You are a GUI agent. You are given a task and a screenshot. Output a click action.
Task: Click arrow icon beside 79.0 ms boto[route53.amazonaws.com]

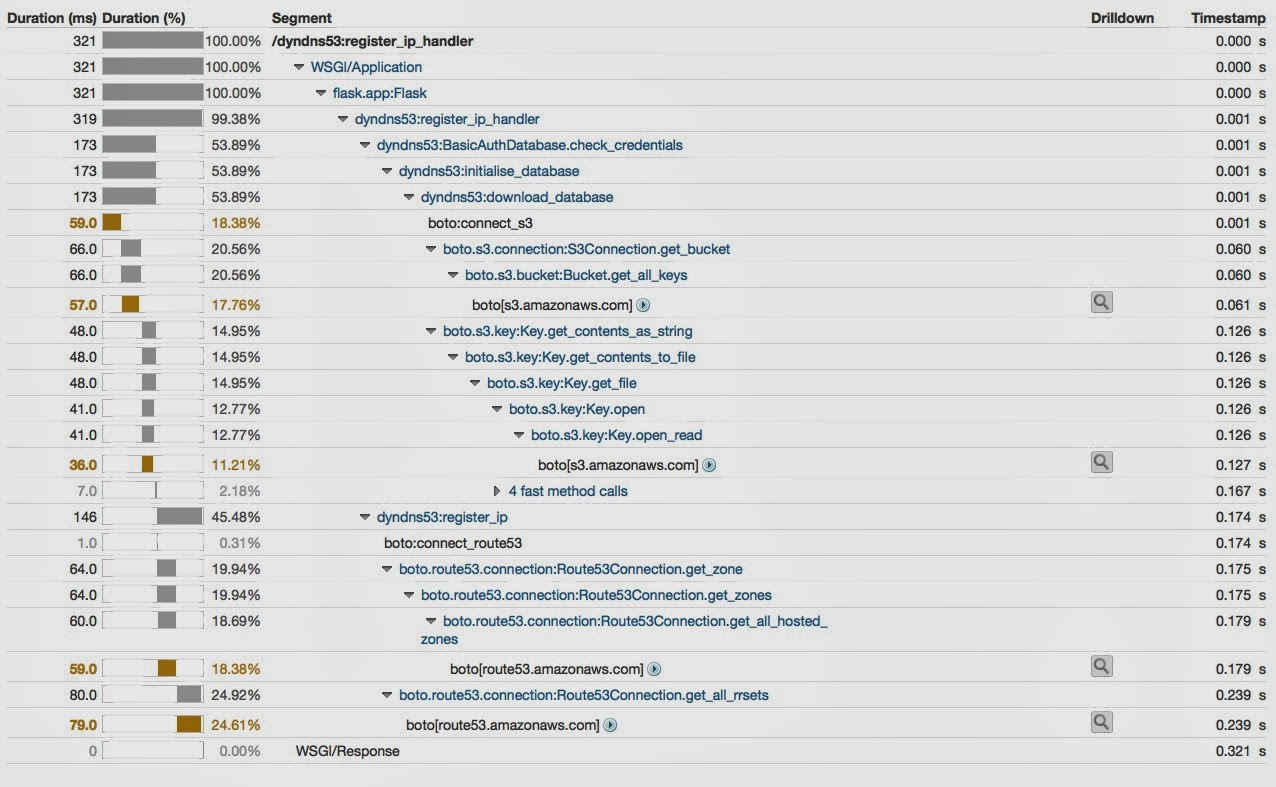point(610,725)
